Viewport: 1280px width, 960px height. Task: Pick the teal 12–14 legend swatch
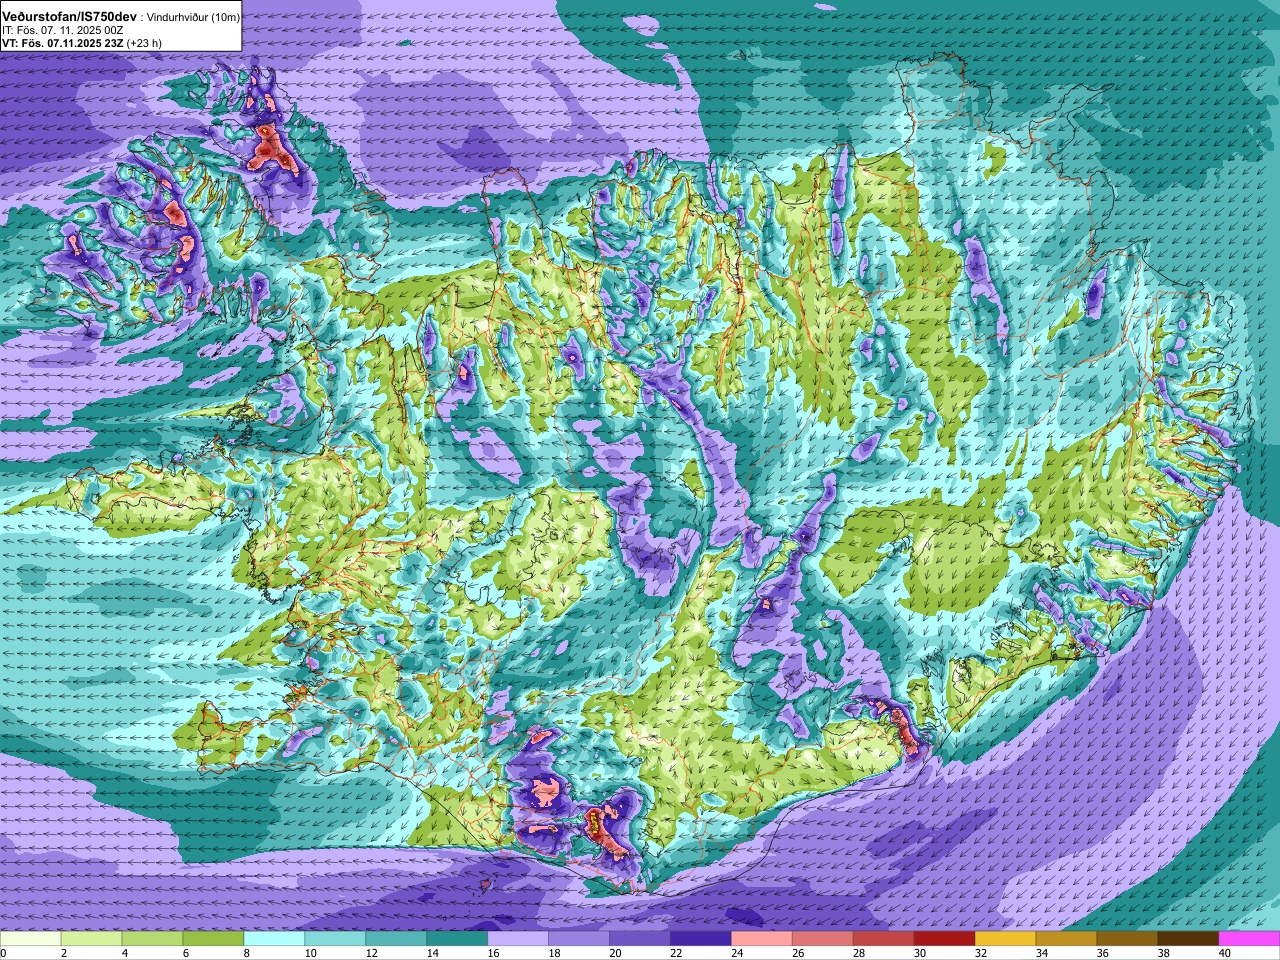coord(396,940)
